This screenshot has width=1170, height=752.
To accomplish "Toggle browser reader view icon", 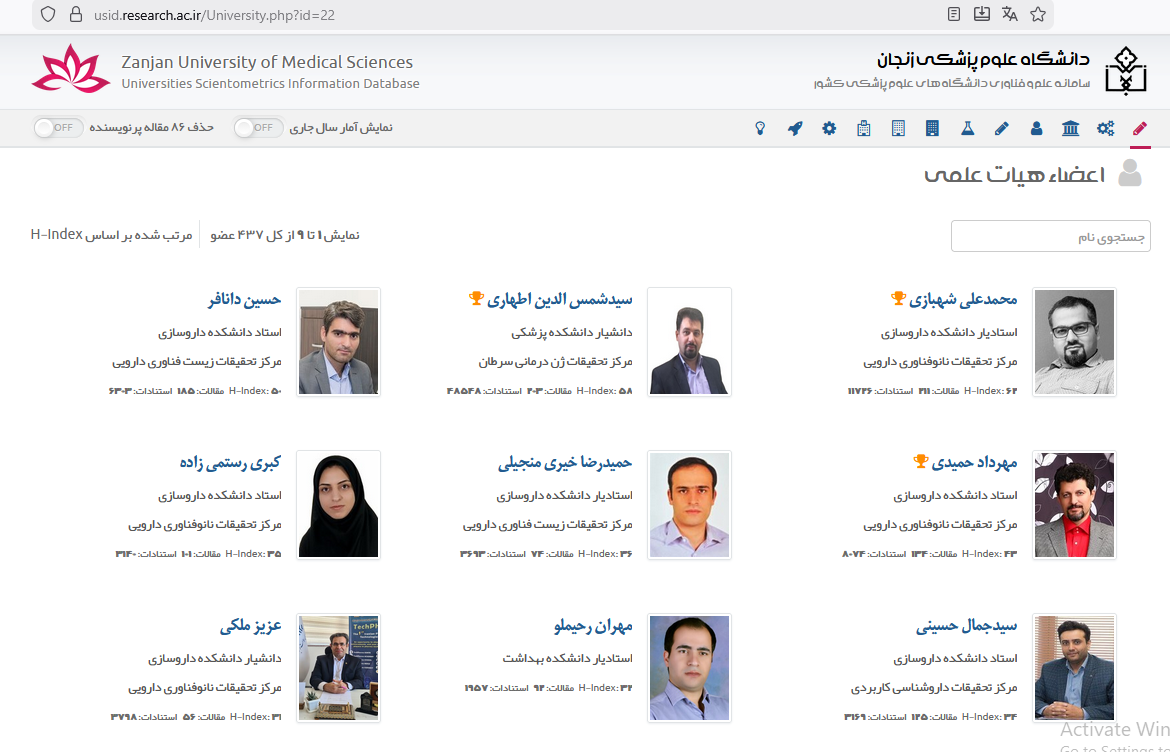I will click(954, 14).
